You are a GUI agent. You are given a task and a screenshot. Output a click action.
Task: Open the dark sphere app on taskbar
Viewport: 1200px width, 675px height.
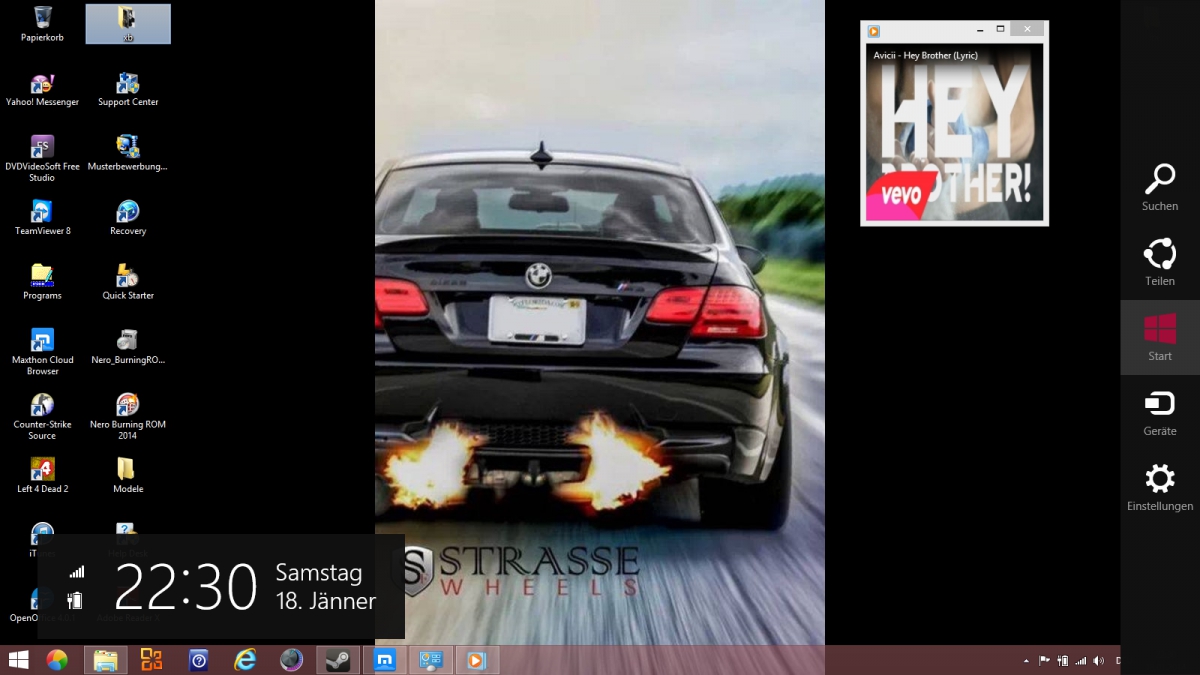pos(291,660)
